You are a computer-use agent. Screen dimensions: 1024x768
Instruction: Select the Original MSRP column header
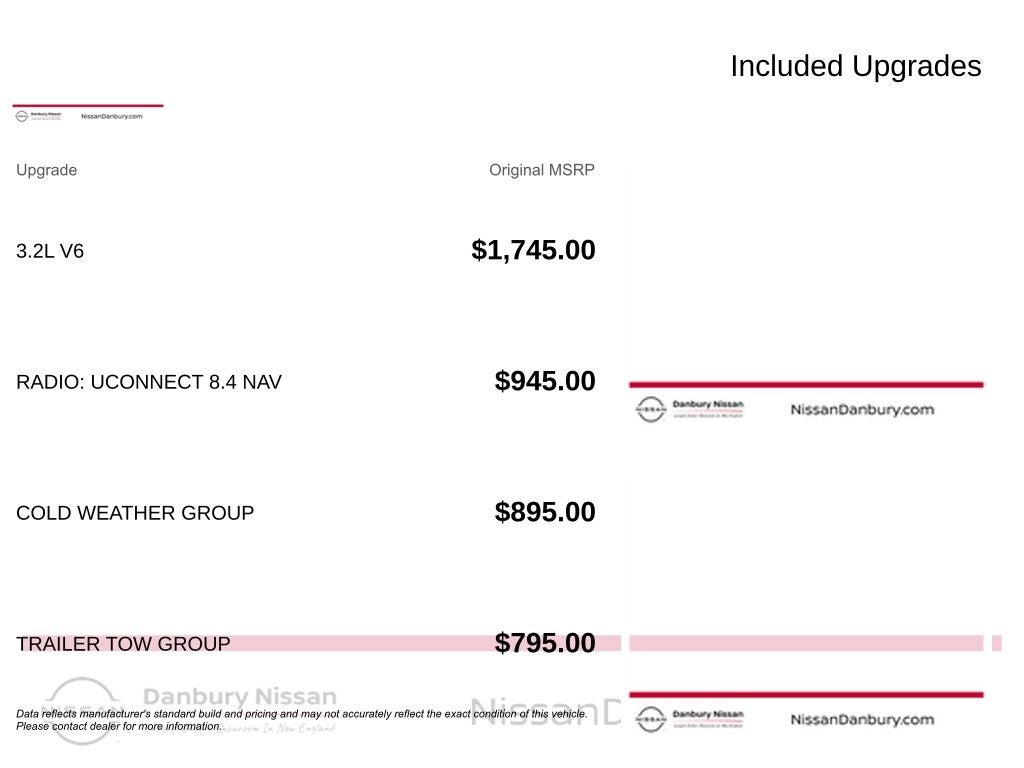(541, 170)
